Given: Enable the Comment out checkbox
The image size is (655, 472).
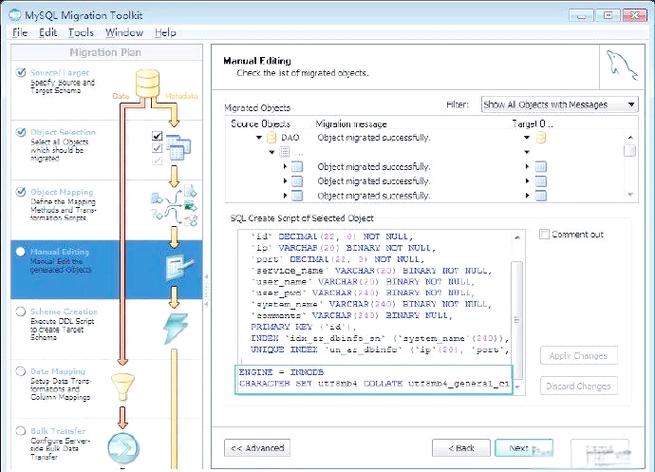Looking at the screenshot, I should (544, 234).
